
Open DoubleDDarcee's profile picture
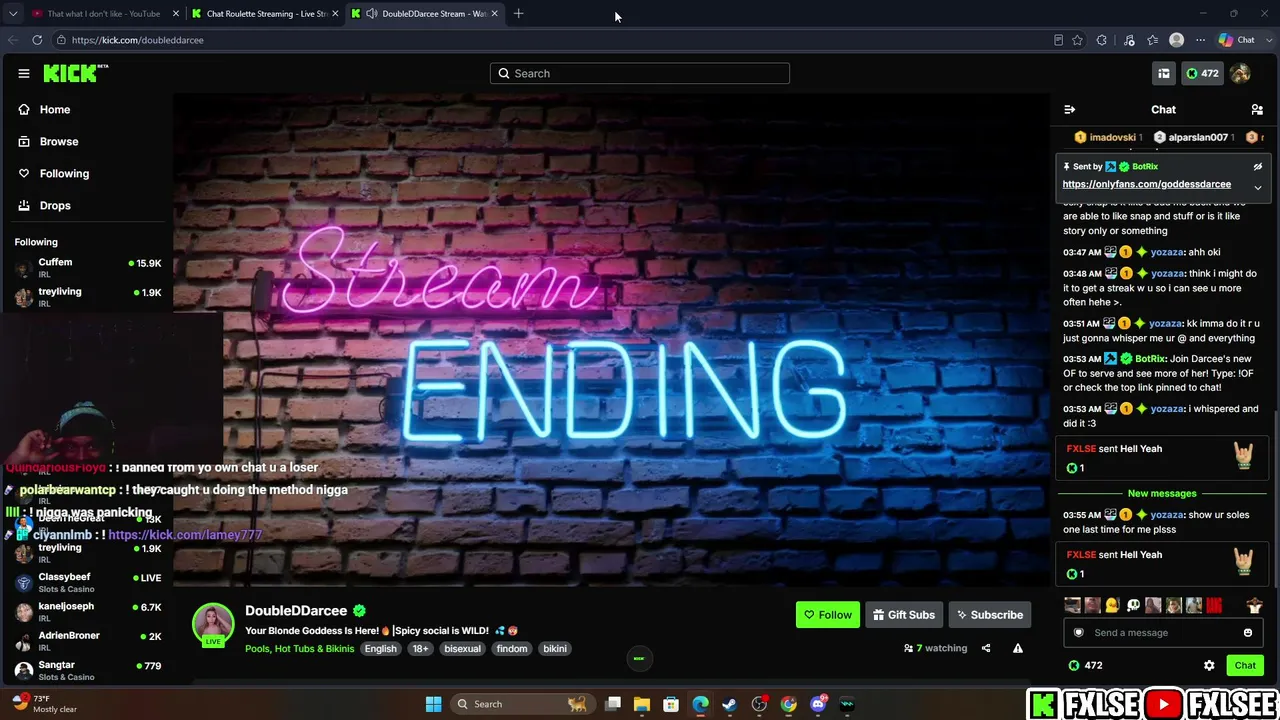(213, 624)
